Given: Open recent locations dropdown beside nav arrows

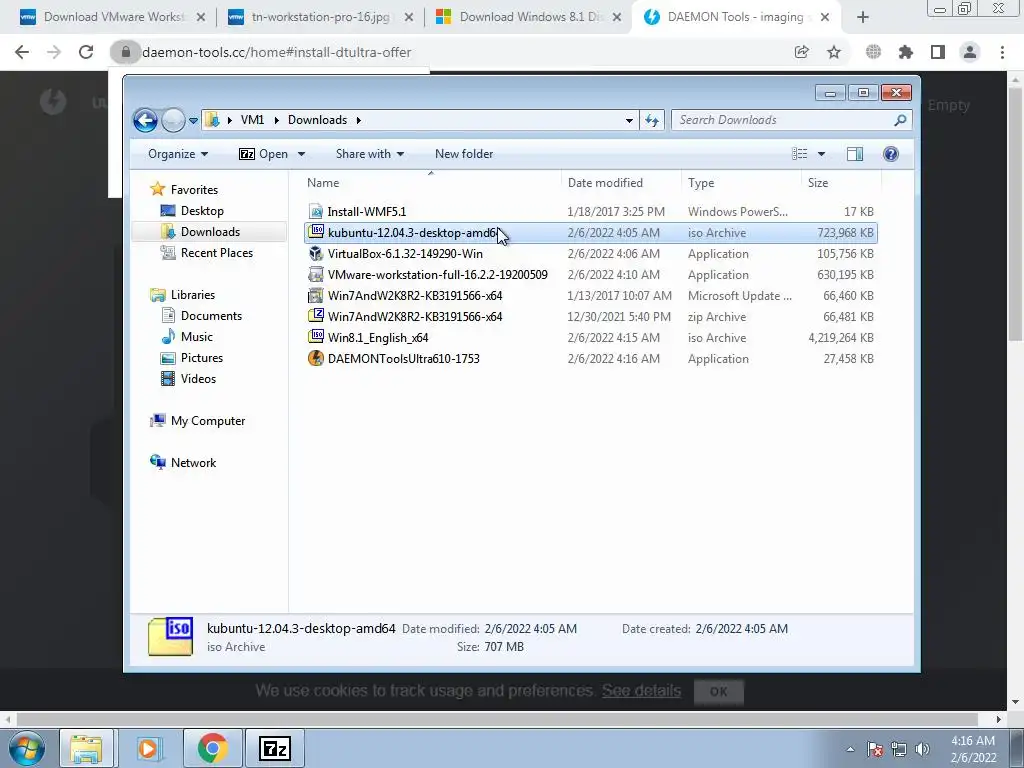Looking at the screenshot, I should coord(193,121).
